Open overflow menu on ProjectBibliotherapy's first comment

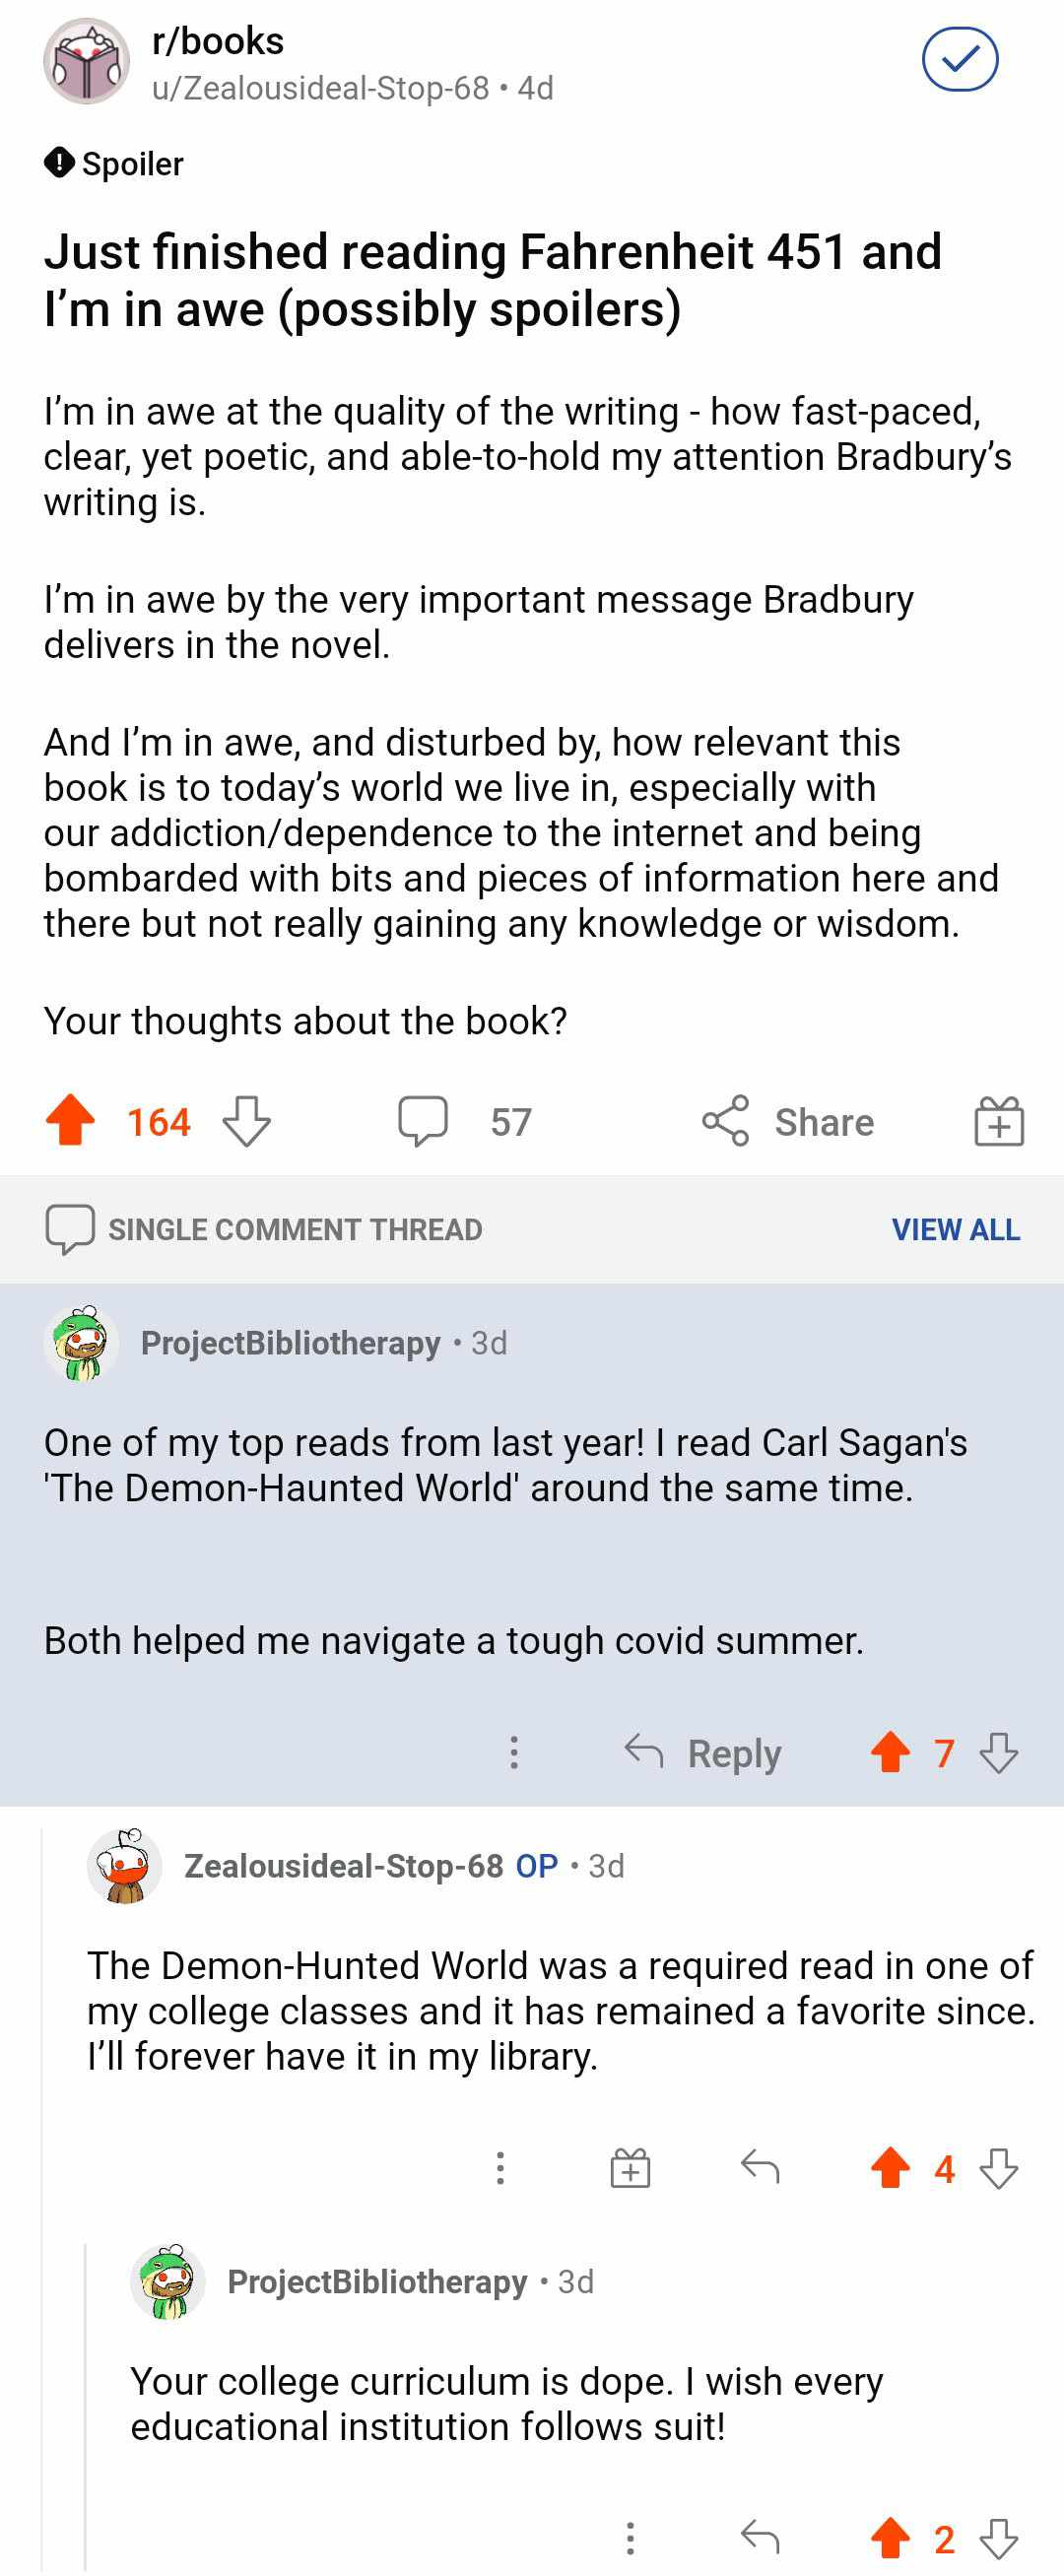pyautogui.click(x=514, y=1752)
